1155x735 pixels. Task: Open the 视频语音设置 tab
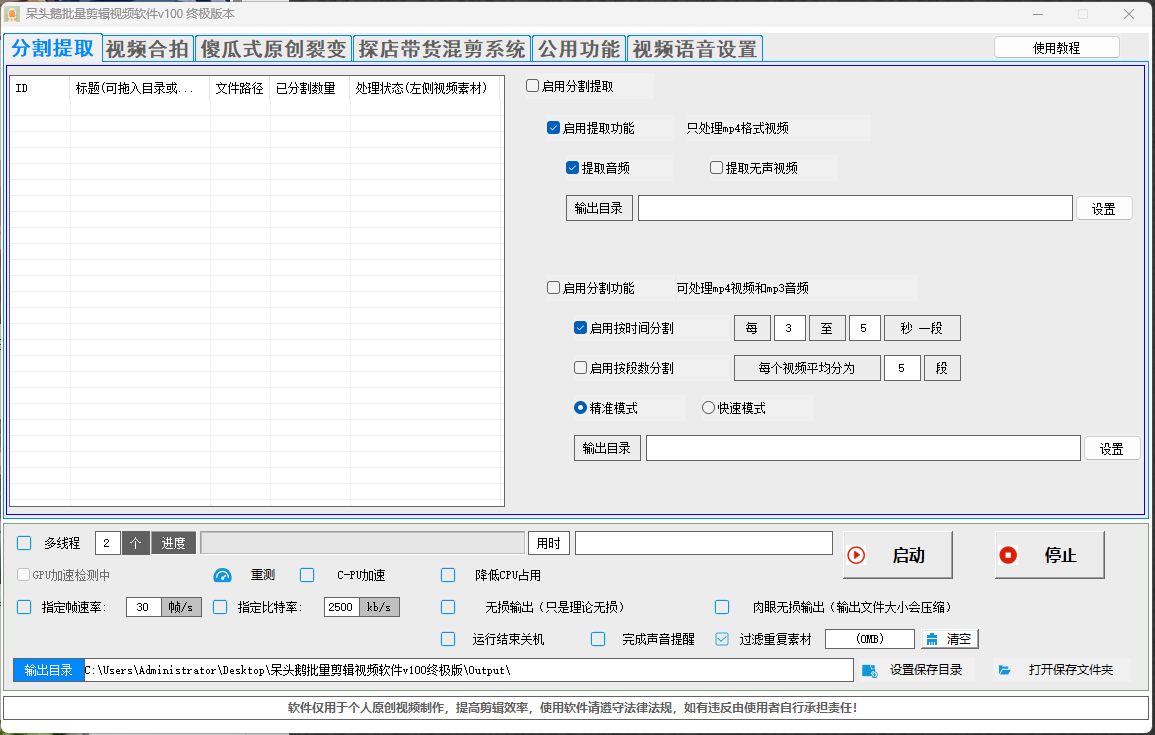695,49
